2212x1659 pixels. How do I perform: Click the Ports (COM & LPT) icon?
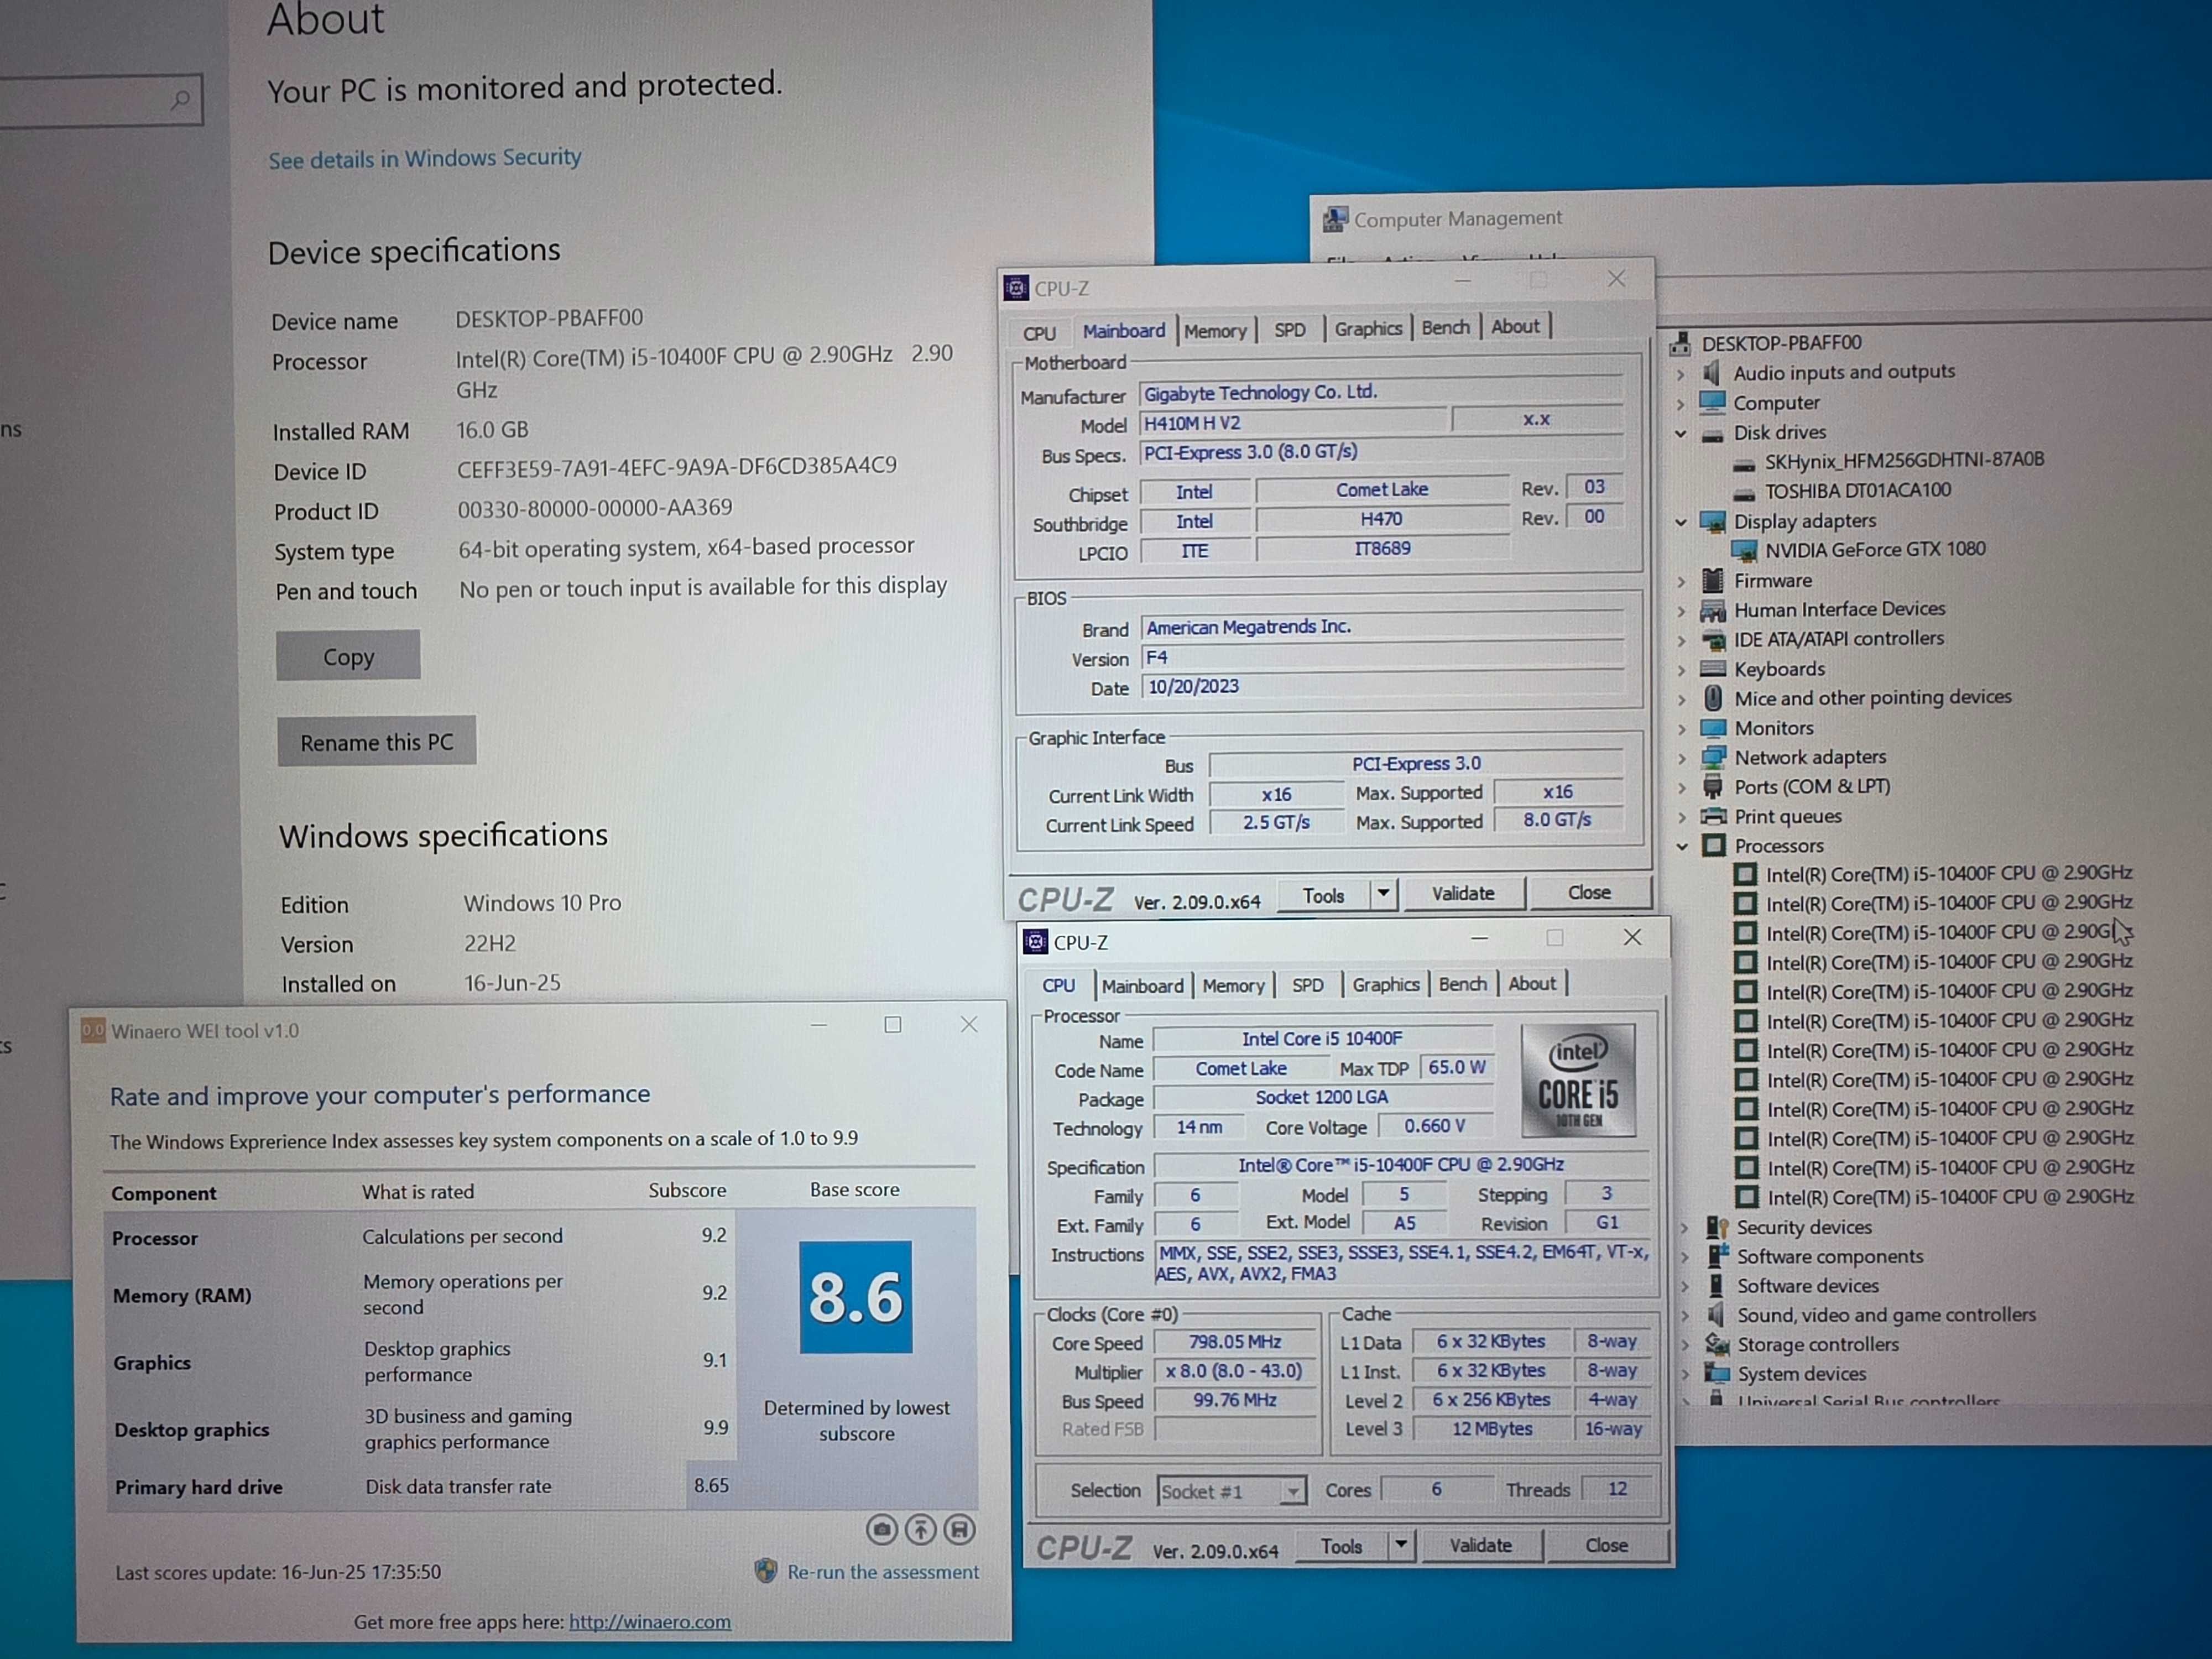click(x=1714, y=787)
